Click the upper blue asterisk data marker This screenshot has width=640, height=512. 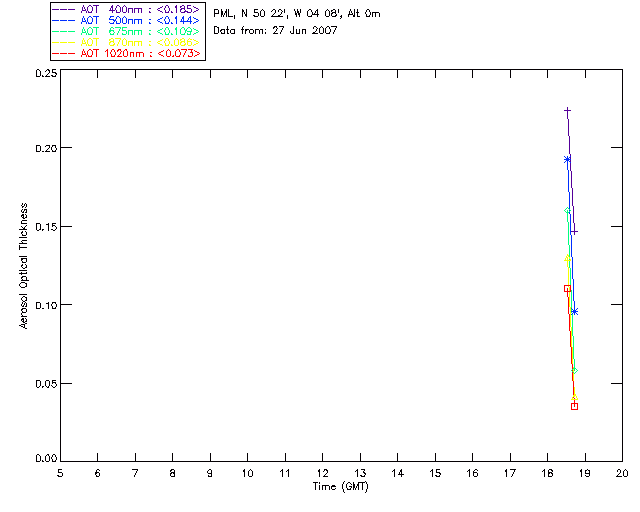[567, 159]
